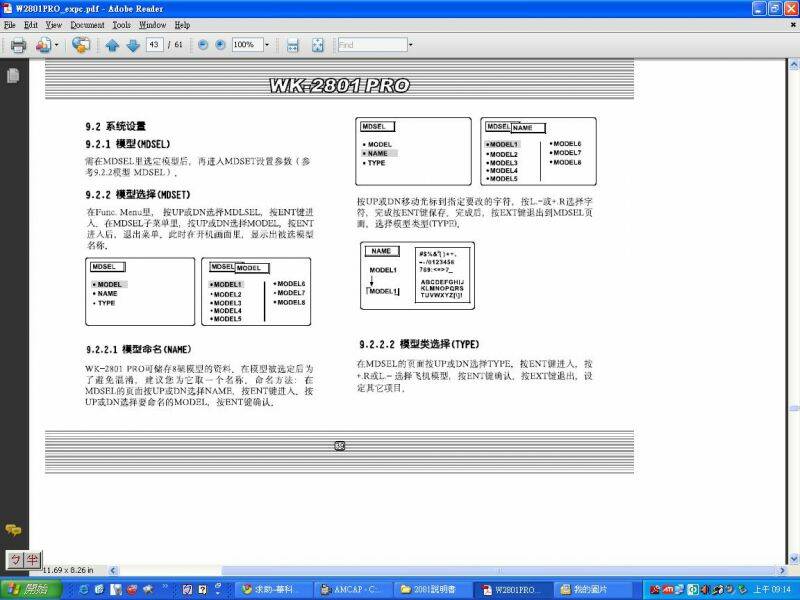
Task: Click the zoom in plus button
Action: pyautogui.click(x=220, y=45)
